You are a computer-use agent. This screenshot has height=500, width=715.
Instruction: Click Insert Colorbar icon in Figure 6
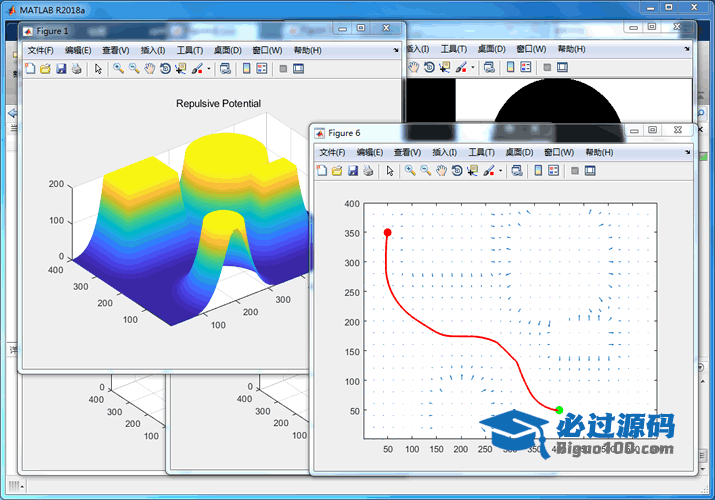click(x=538, y=171)
